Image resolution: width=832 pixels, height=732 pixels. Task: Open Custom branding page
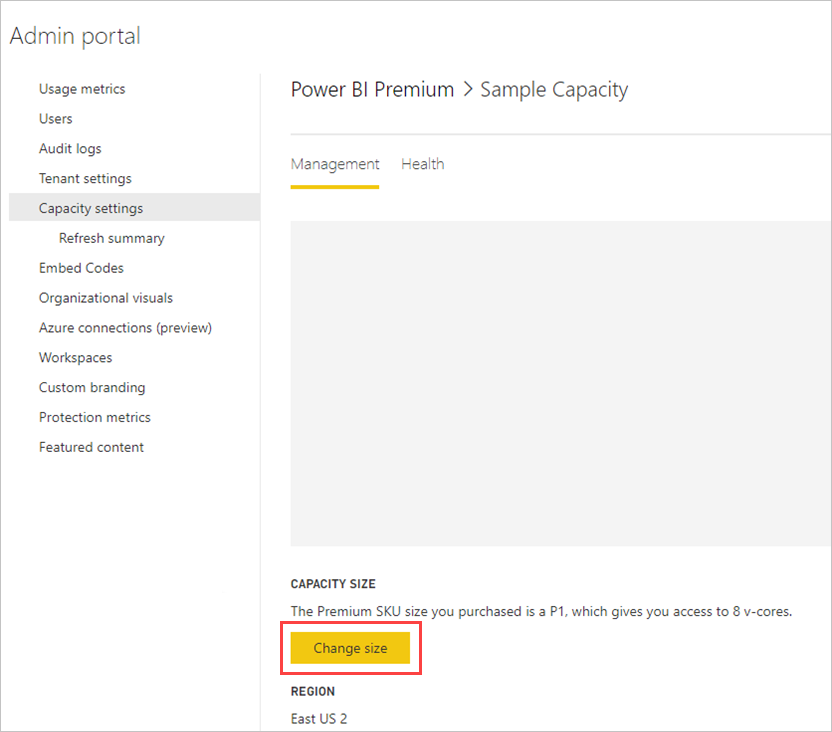(92, 388)
